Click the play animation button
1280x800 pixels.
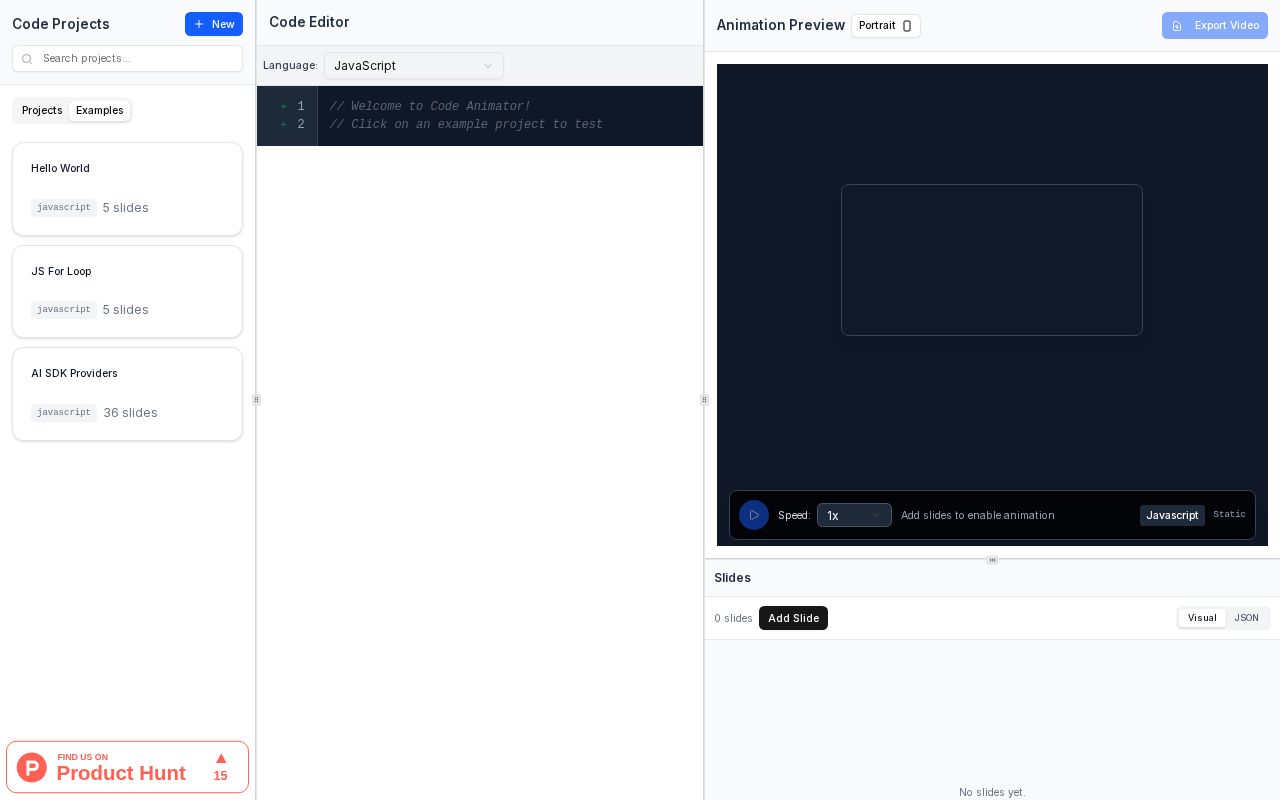pyautogui.click(x=754, y=515)
